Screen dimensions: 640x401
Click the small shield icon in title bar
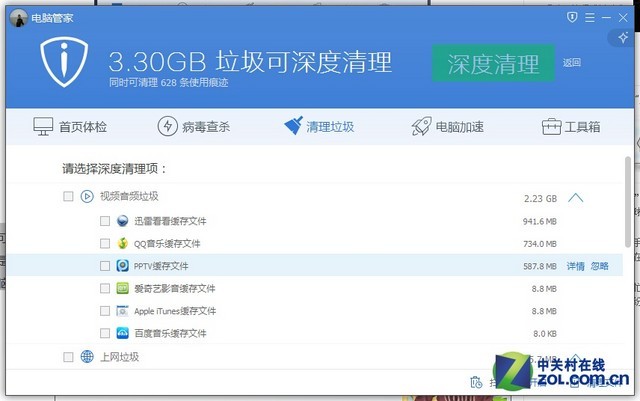[x=572, y=17]
